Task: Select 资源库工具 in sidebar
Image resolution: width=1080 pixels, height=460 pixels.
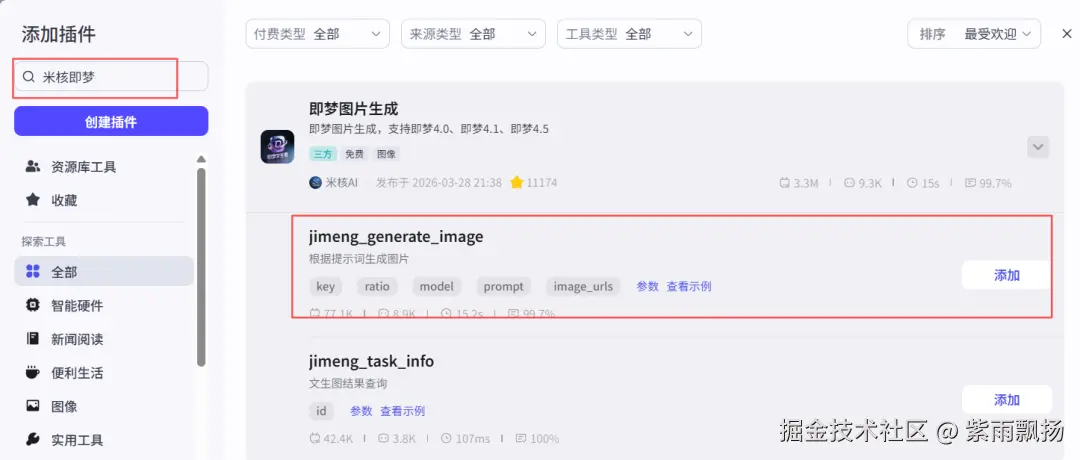Action: pos(104,167)
